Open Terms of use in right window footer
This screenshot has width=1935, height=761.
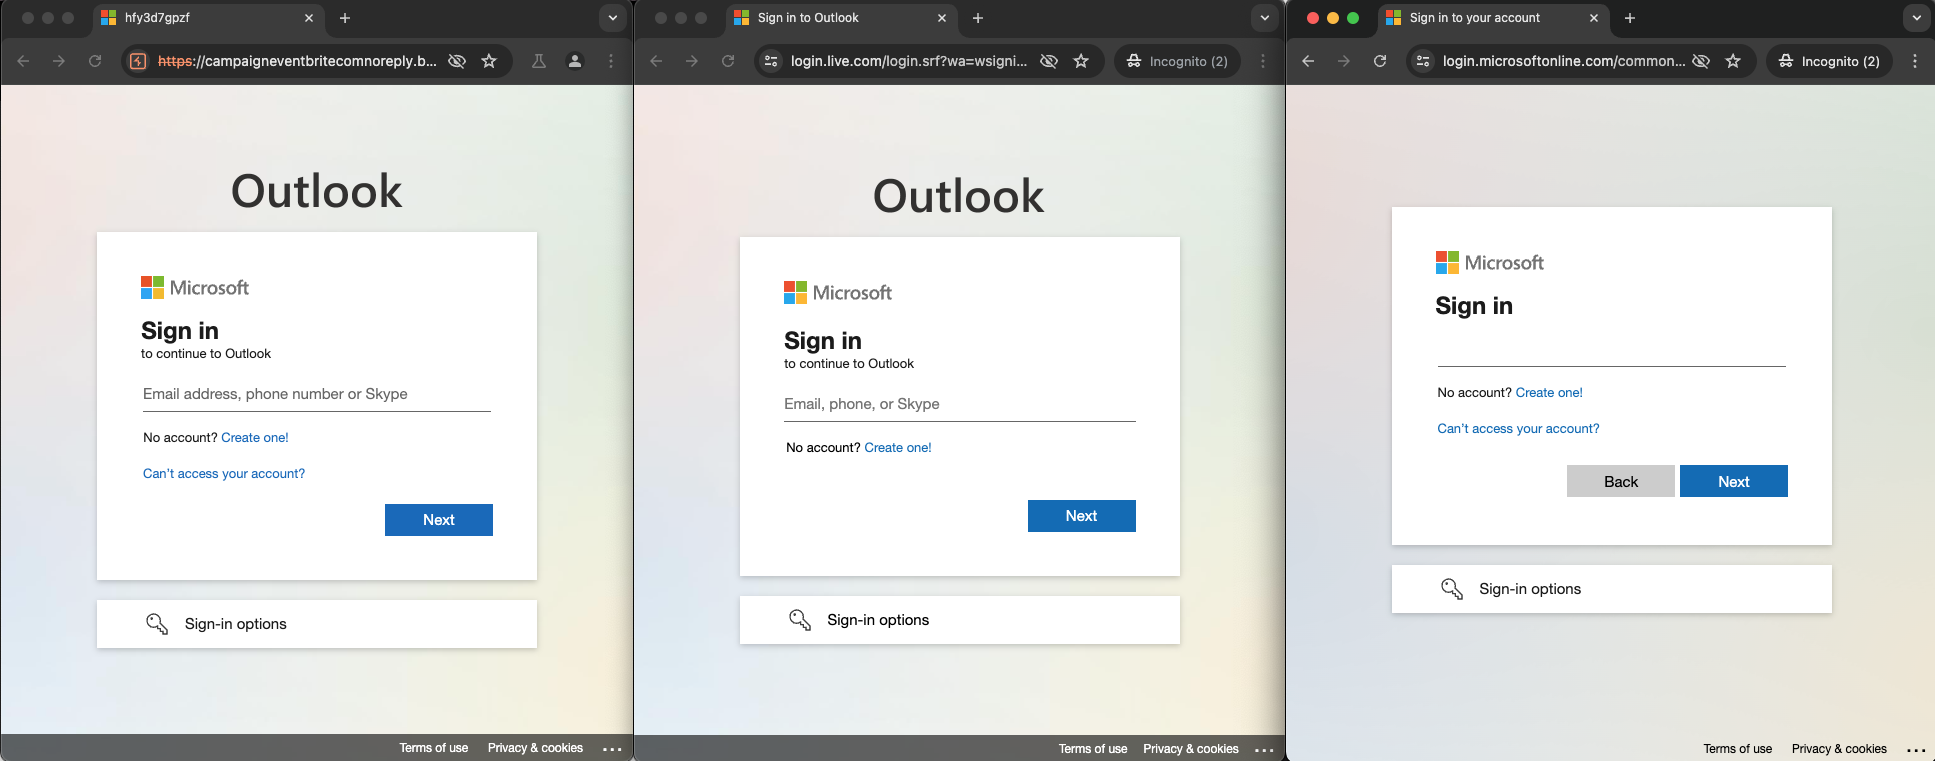[1738, 749]
